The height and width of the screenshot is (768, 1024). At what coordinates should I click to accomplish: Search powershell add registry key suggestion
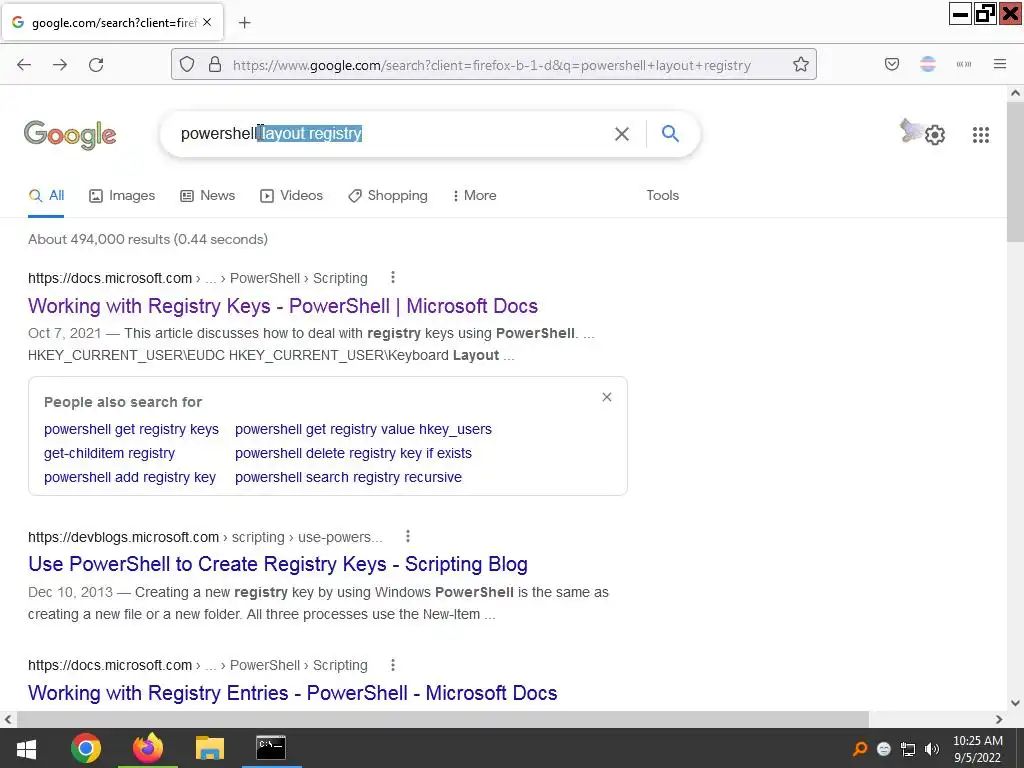click(129, 477)
